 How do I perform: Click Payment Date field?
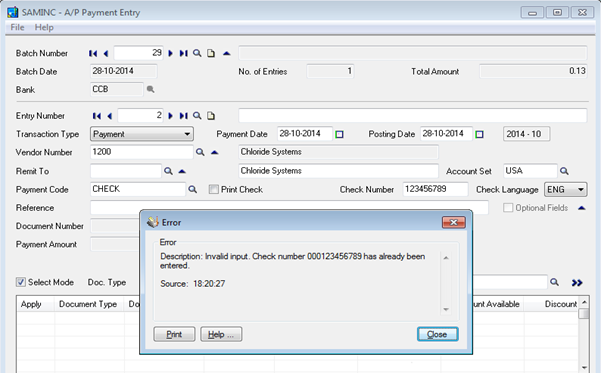pos(305,134)
